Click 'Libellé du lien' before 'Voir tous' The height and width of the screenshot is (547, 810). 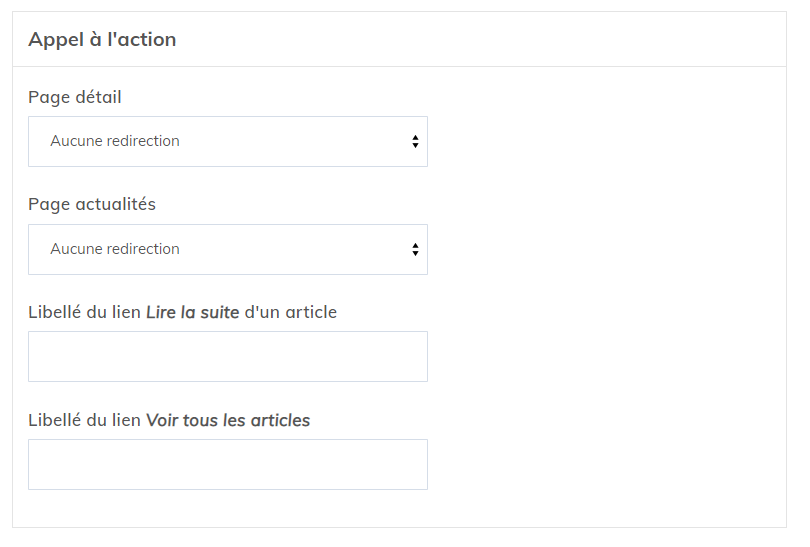click(85, 420)
